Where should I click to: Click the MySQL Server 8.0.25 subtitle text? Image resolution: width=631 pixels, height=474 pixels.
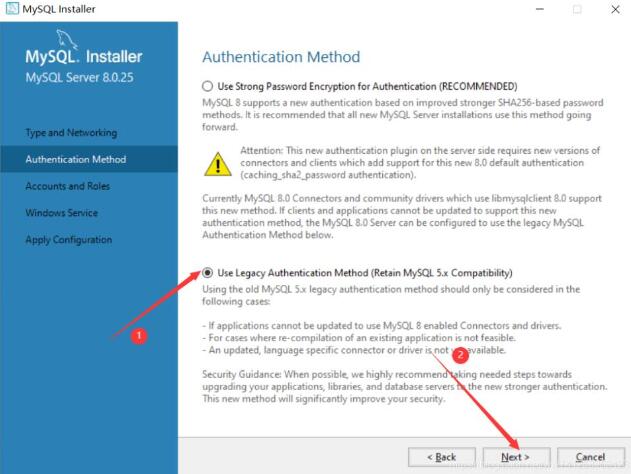tap(79, 77)
